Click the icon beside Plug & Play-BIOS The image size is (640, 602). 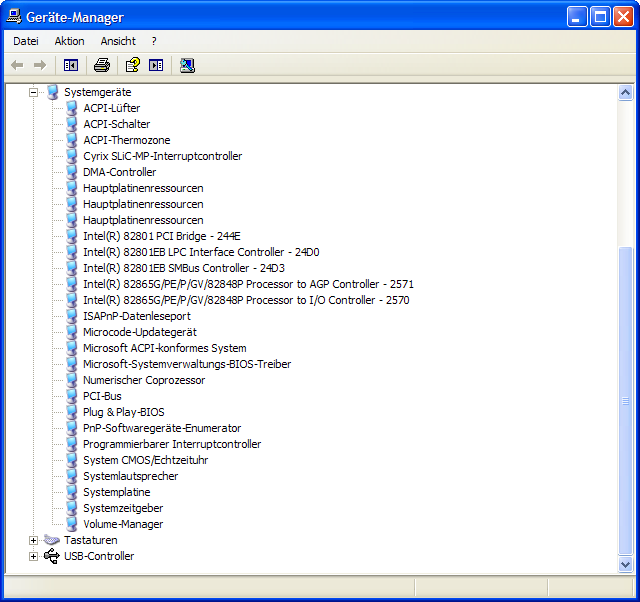click(x=72, y=412)
